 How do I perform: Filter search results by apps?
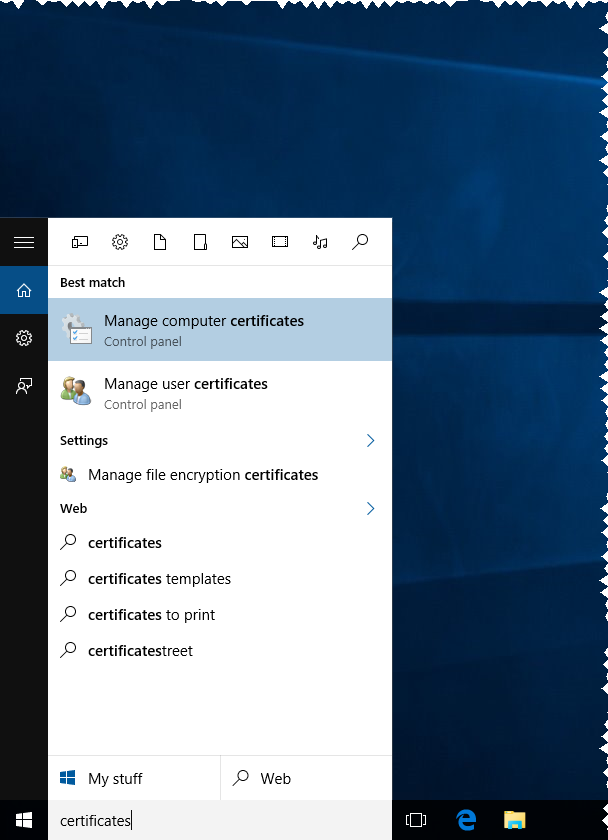(80, 242)
